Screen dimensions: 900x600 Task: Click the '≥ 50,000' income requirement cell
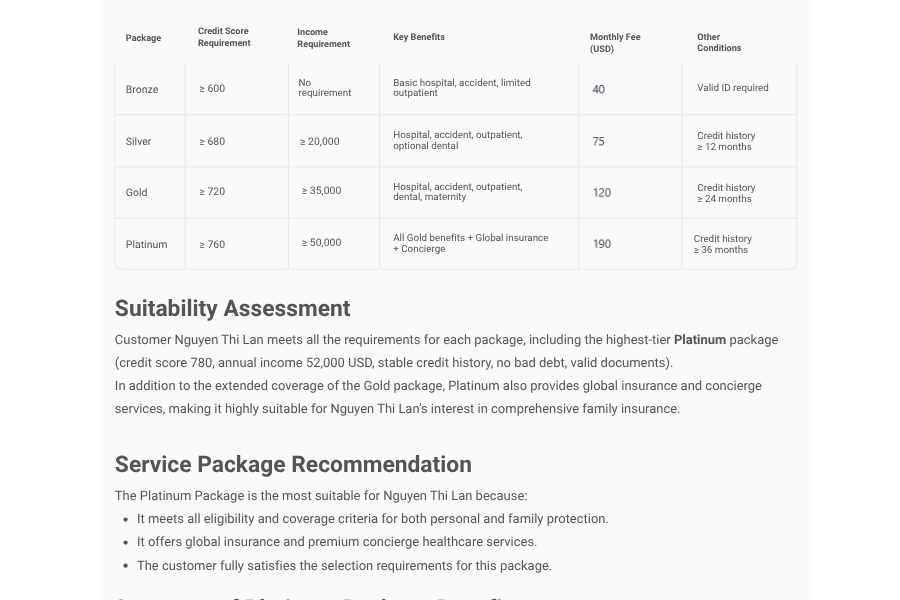[x=322, y=242]
